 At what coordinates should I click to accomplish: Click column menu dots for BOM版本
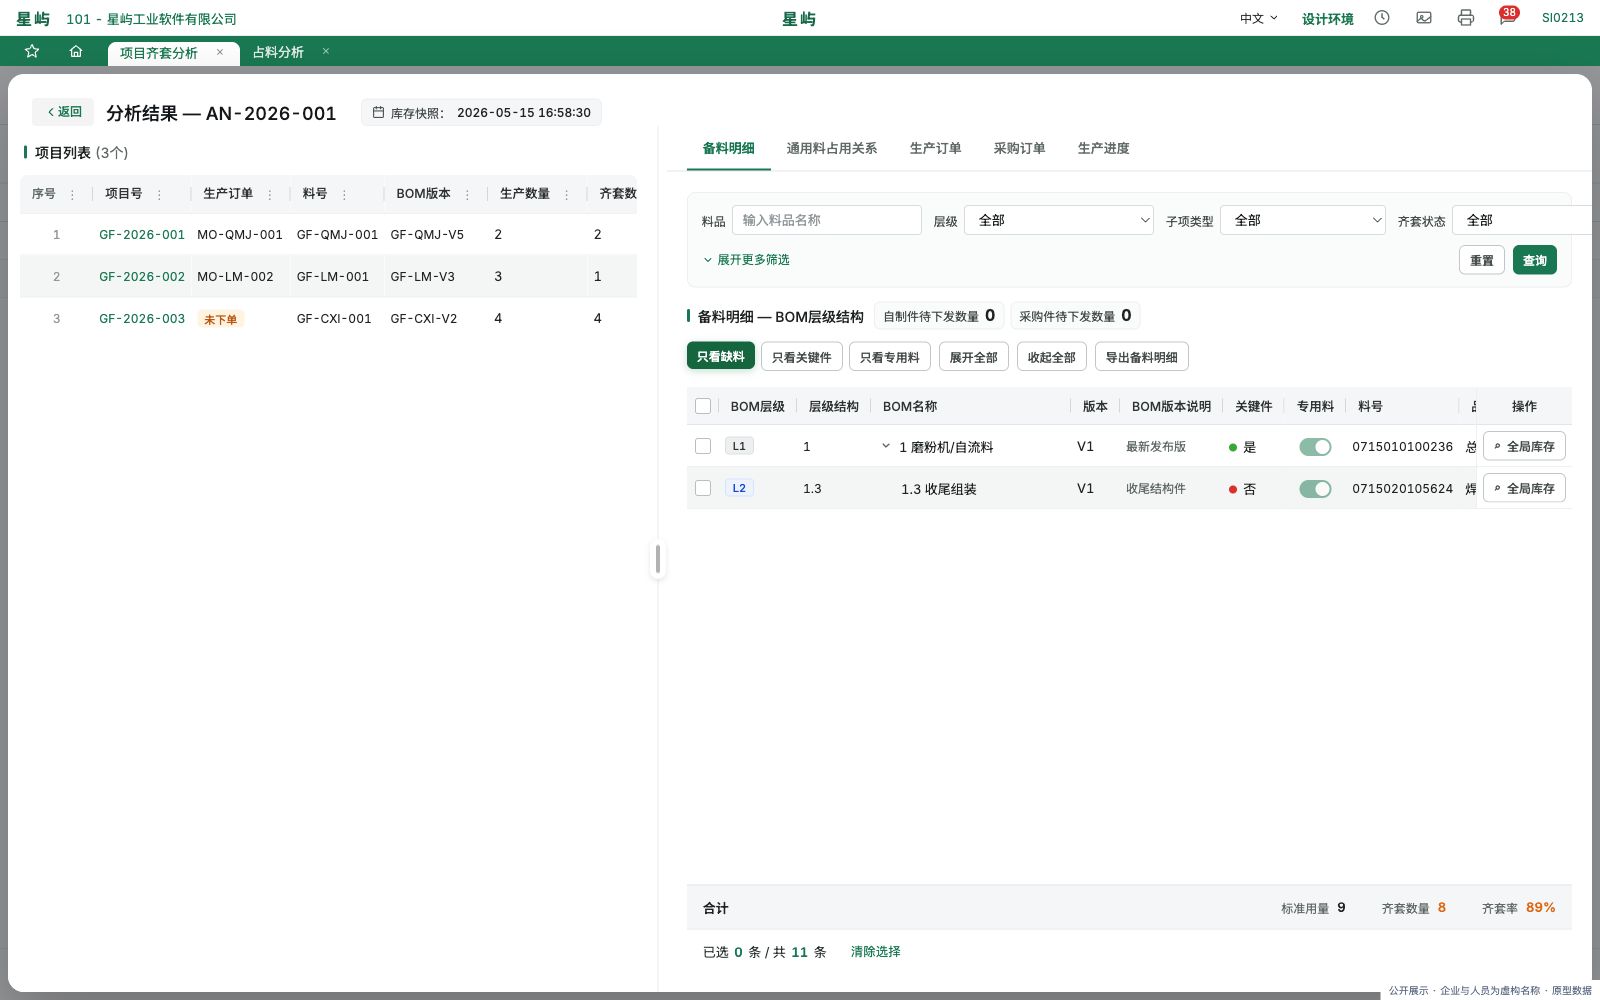467,194
